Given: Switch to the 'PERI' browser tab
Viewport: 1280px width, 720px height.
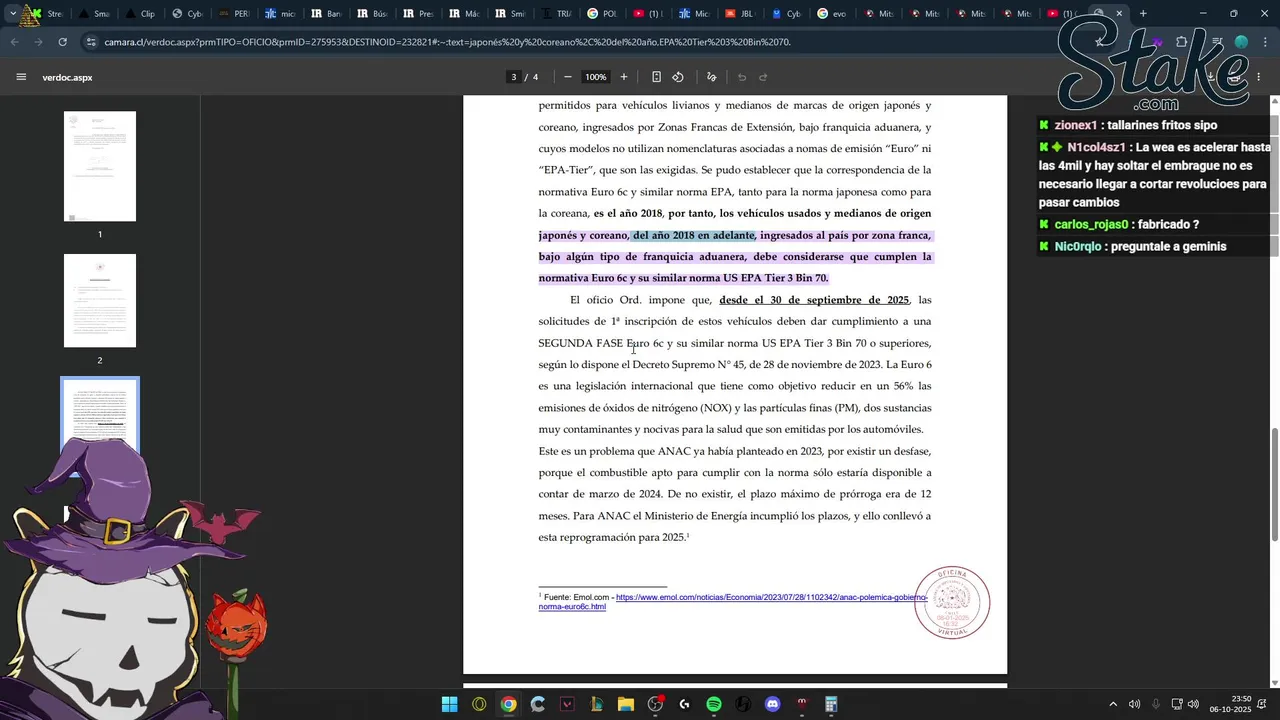Looking at the screenshot, I should [x=233, y=14].
